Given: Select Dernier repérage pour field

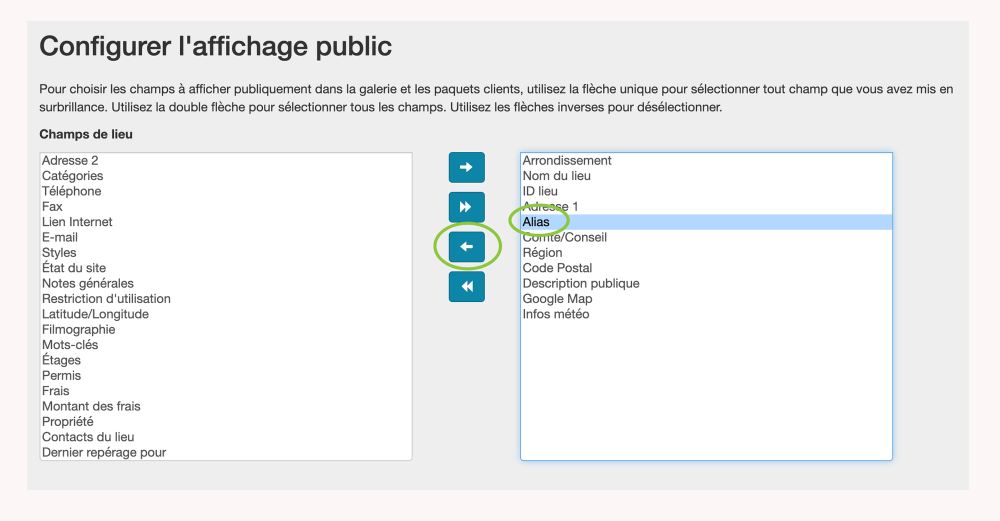Looking at the screenshot, I should tap(104, 452).
